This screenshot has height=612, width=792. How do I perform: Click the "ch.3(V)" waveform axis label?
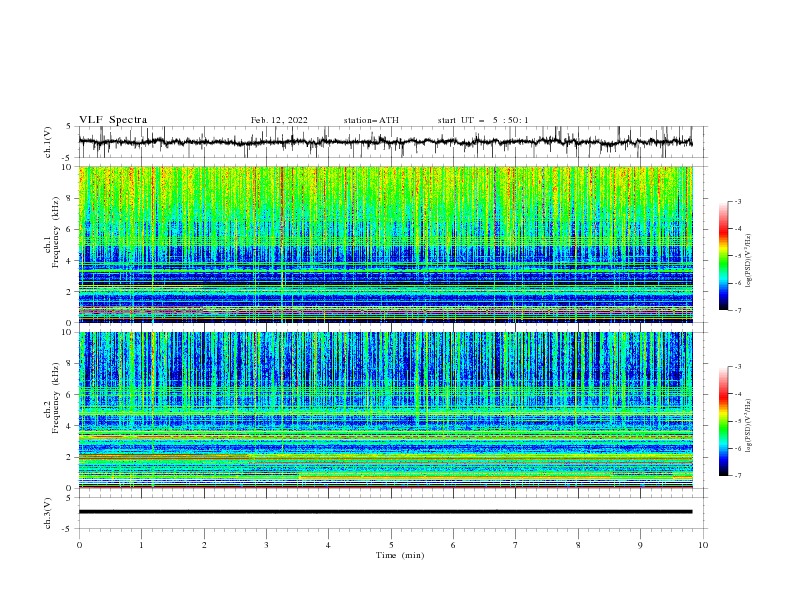point(48,513)
